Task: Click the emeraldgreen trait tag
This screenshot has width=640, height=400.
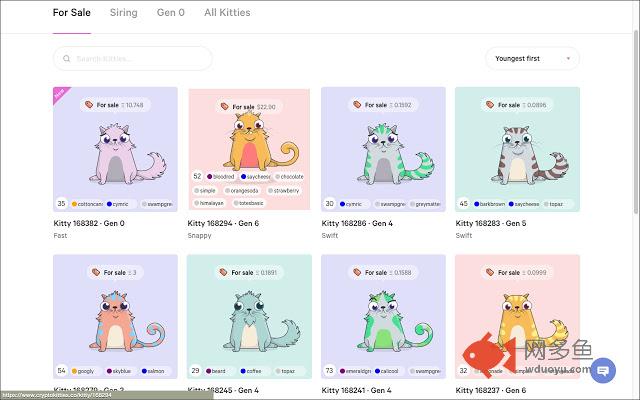Action: (x=356, y=371)
